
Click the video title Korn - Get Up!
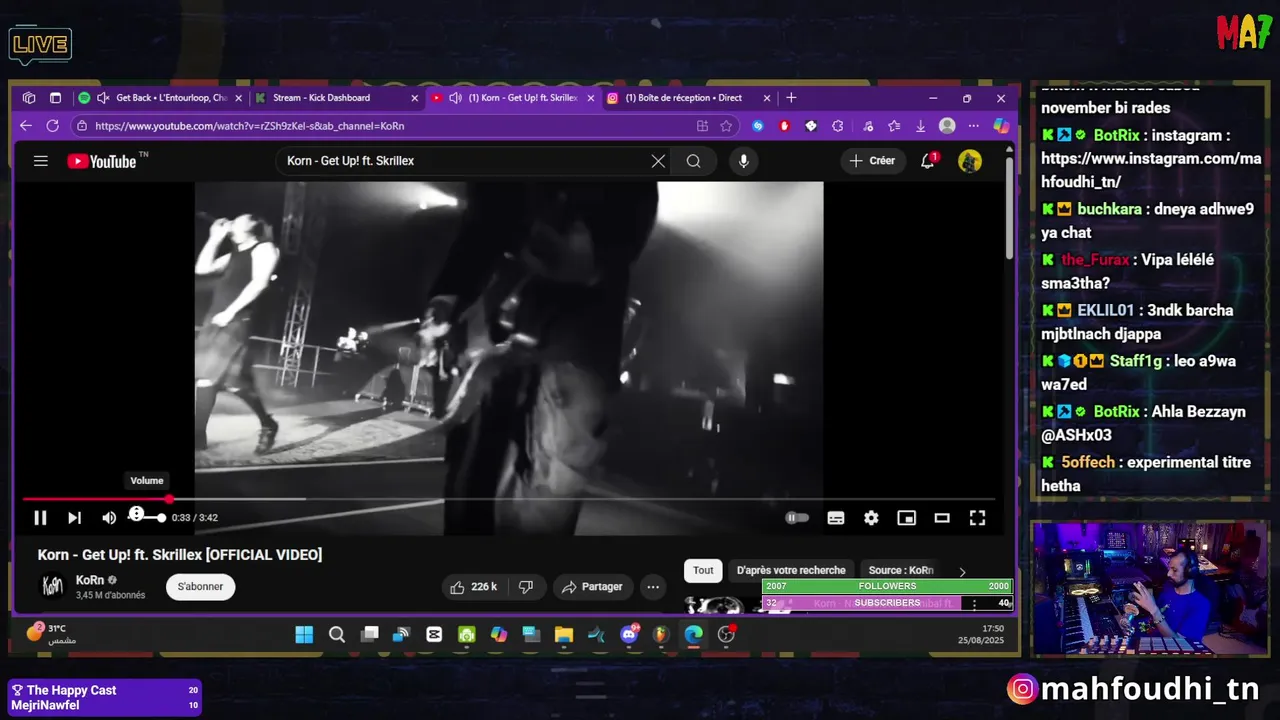click(180, 555)
